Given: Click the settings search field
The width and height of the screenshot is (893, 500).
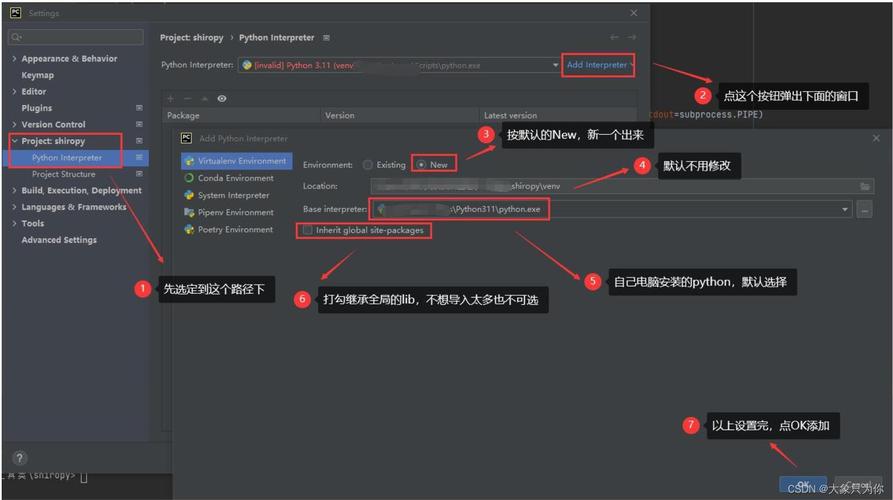Looking at the screenshot, I should 76,37.
